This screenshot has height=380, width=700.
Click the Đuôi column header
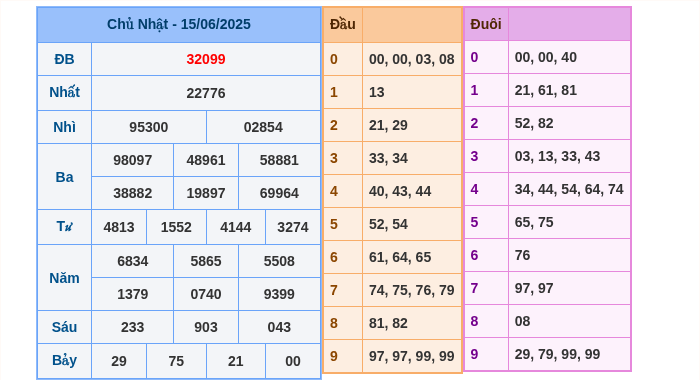(x=486, y=24)
